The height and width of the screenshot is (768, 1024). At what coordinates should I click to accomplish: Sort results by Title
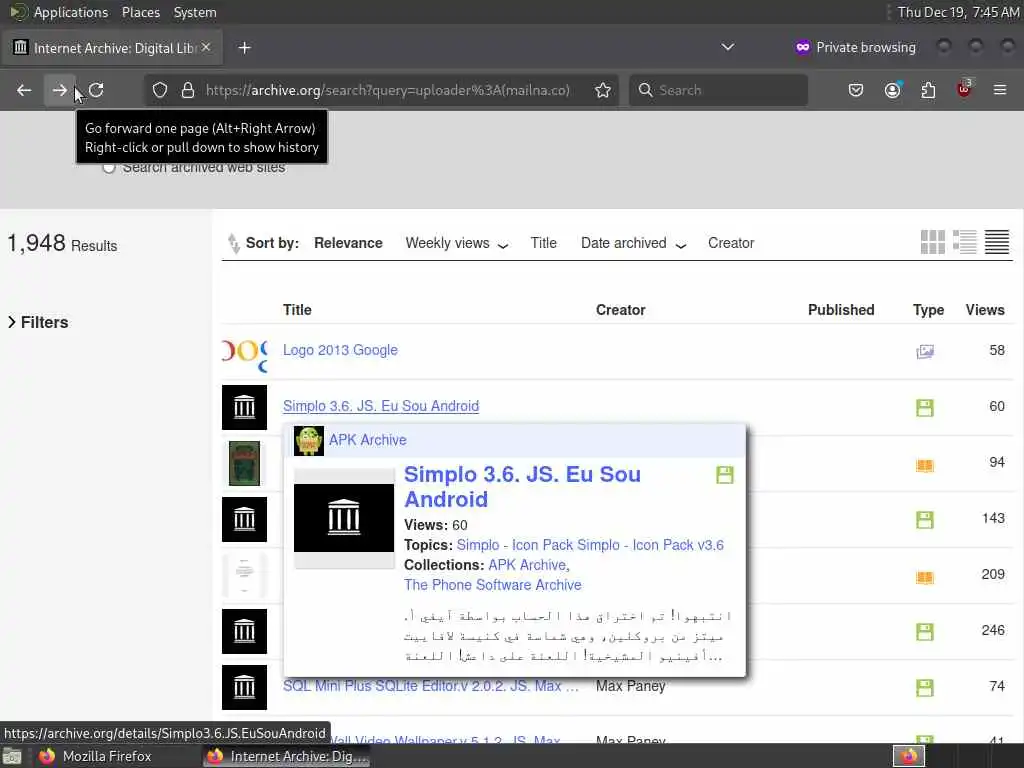[543, 243]
